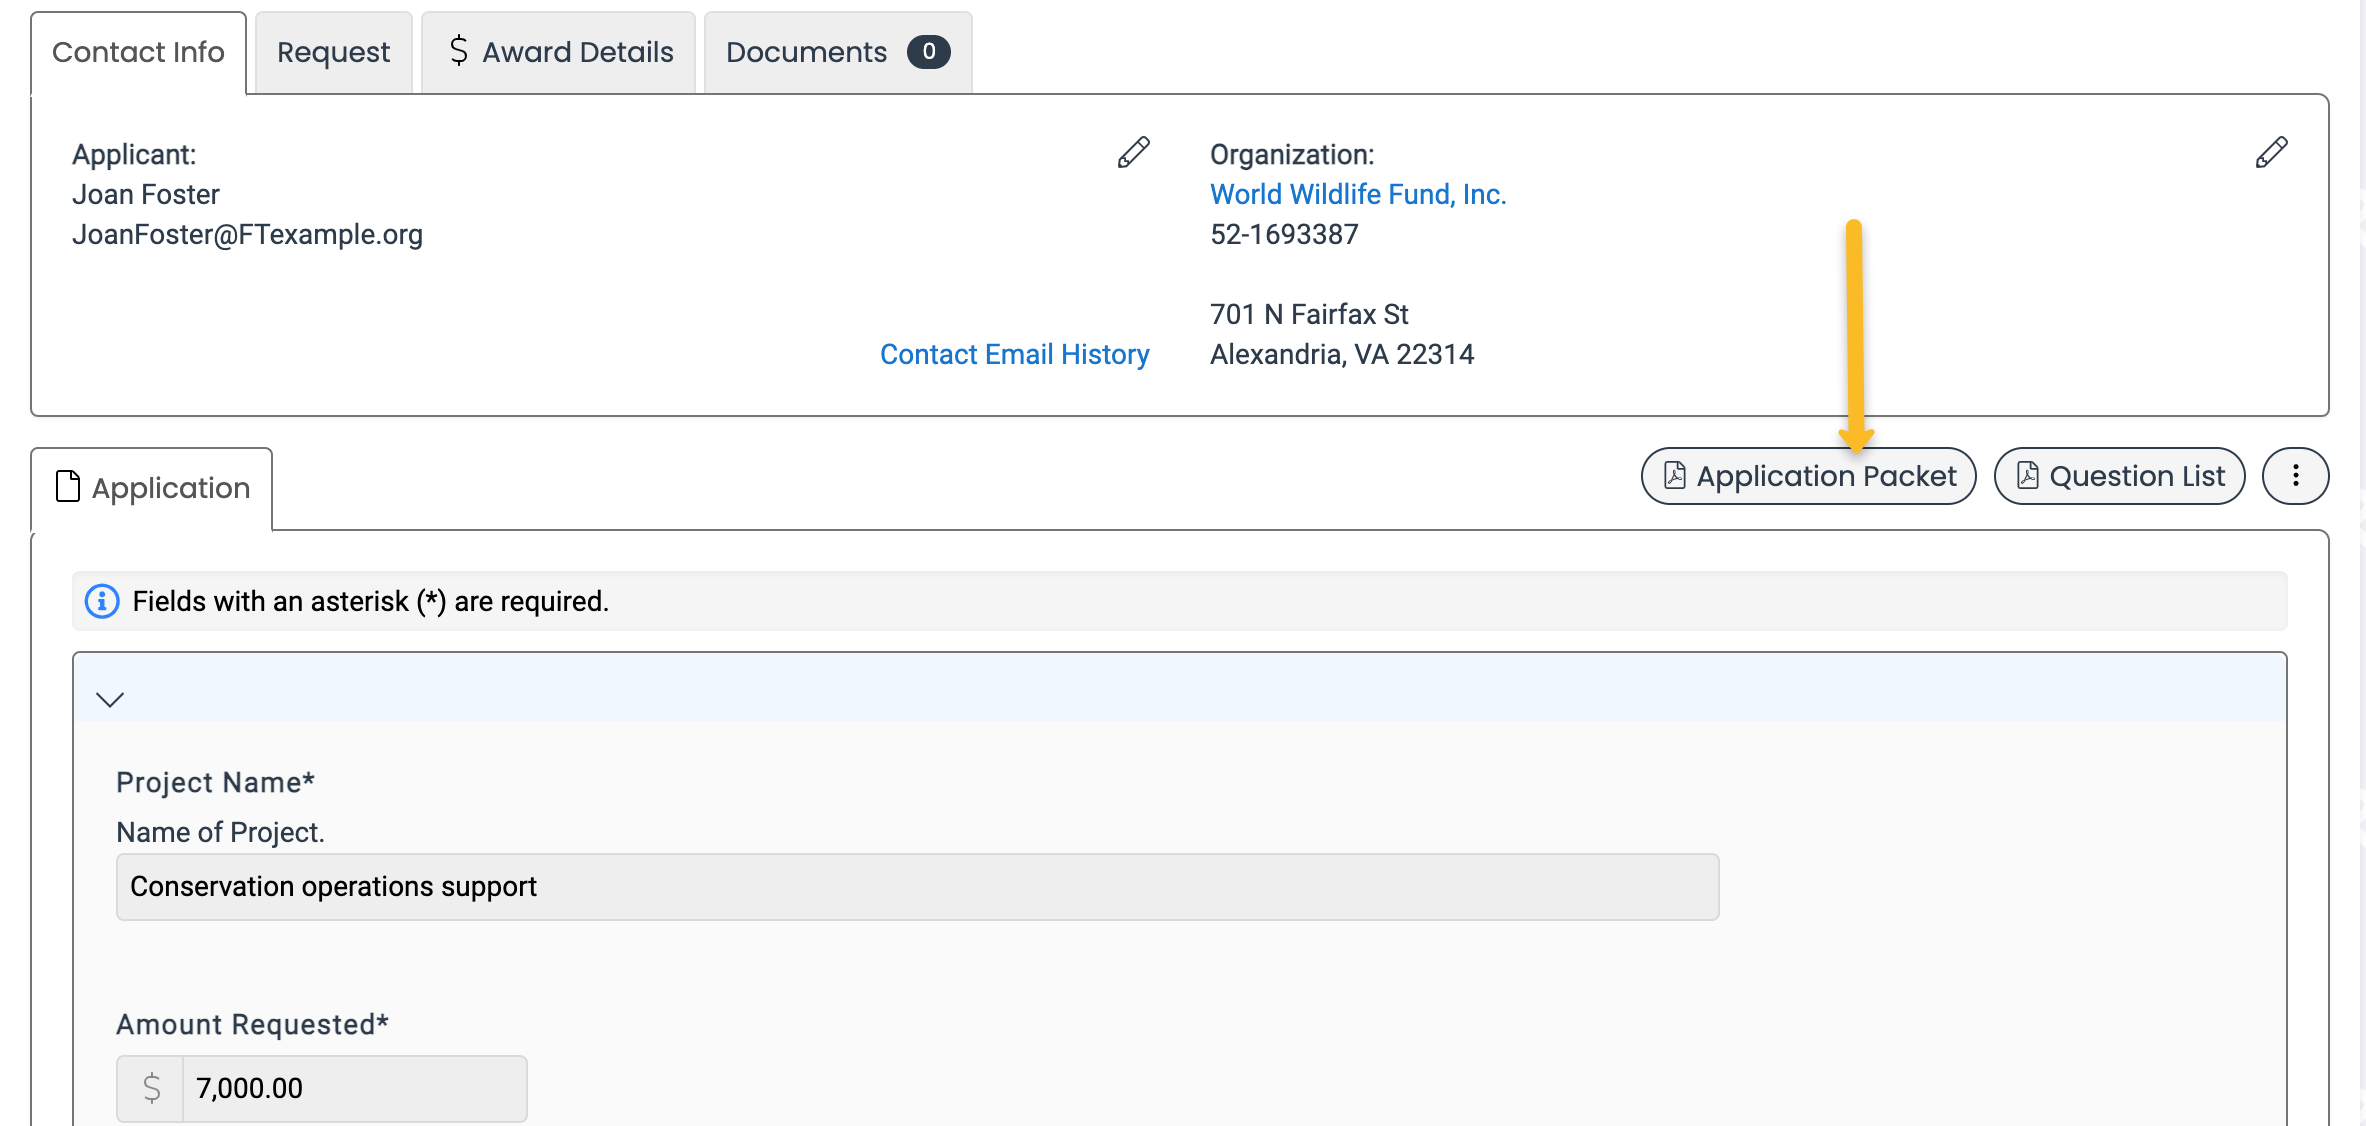The width and height of the screenshot is (2366, 1126).
Task: Click the Application document icon
Action: [x=68, y=486]
